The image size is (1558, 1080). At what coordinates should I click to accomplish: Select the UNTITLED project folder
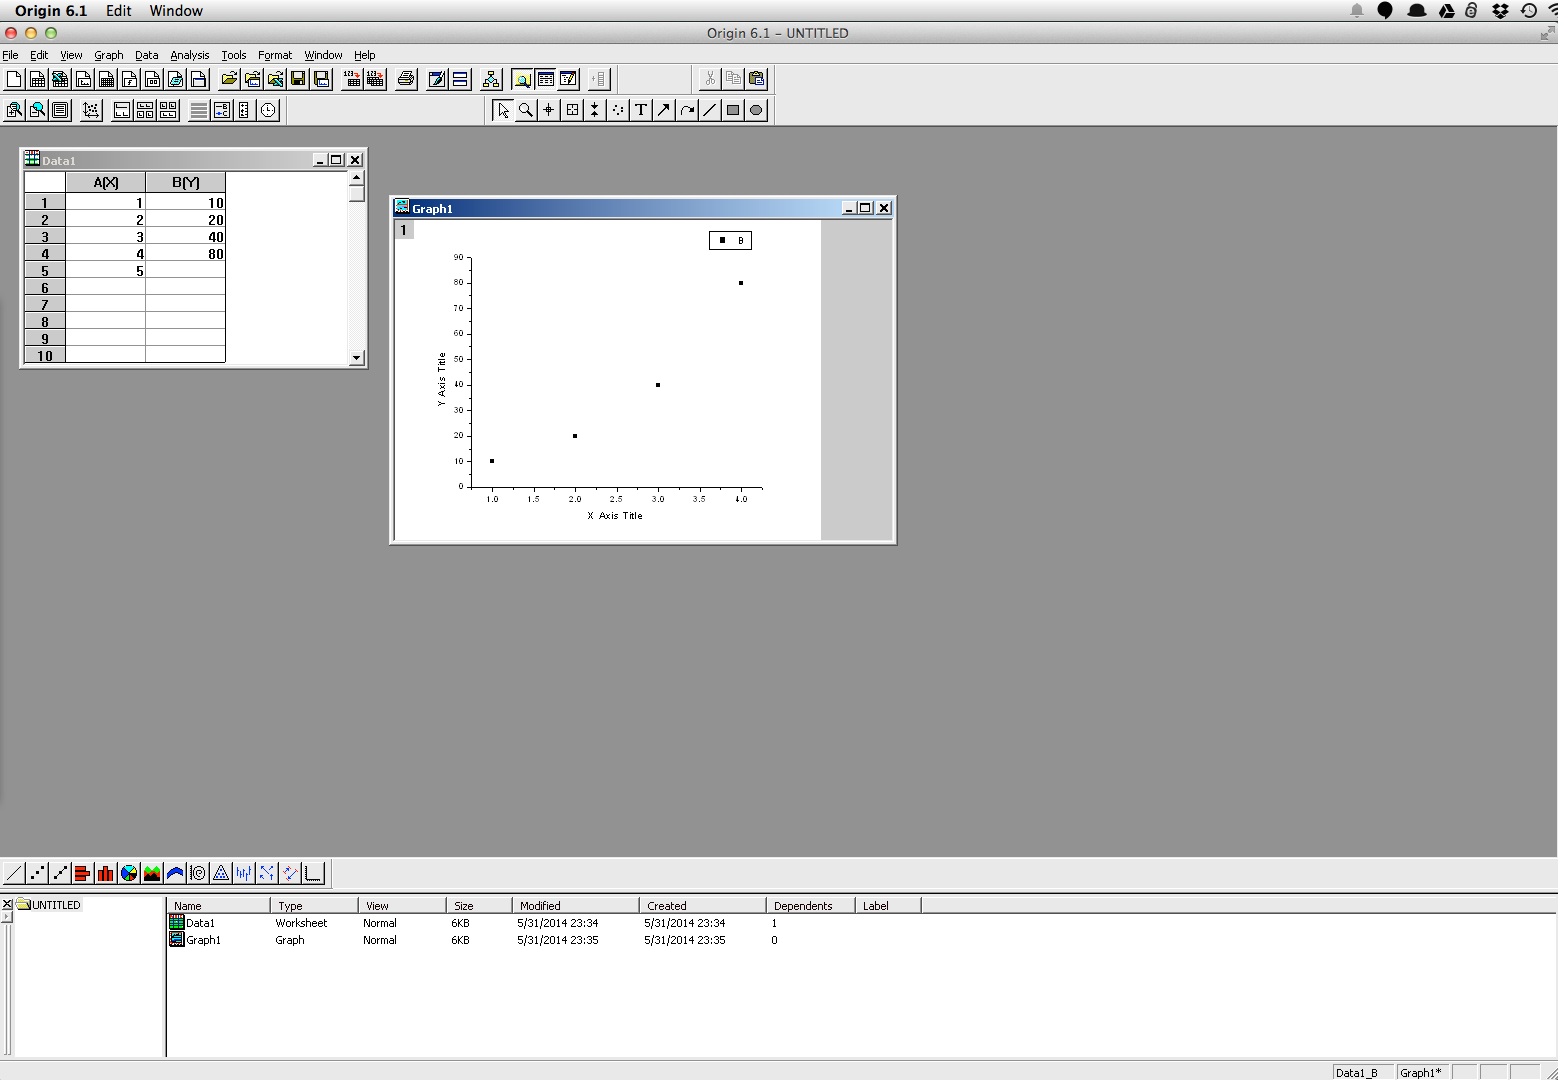(48, 905)
